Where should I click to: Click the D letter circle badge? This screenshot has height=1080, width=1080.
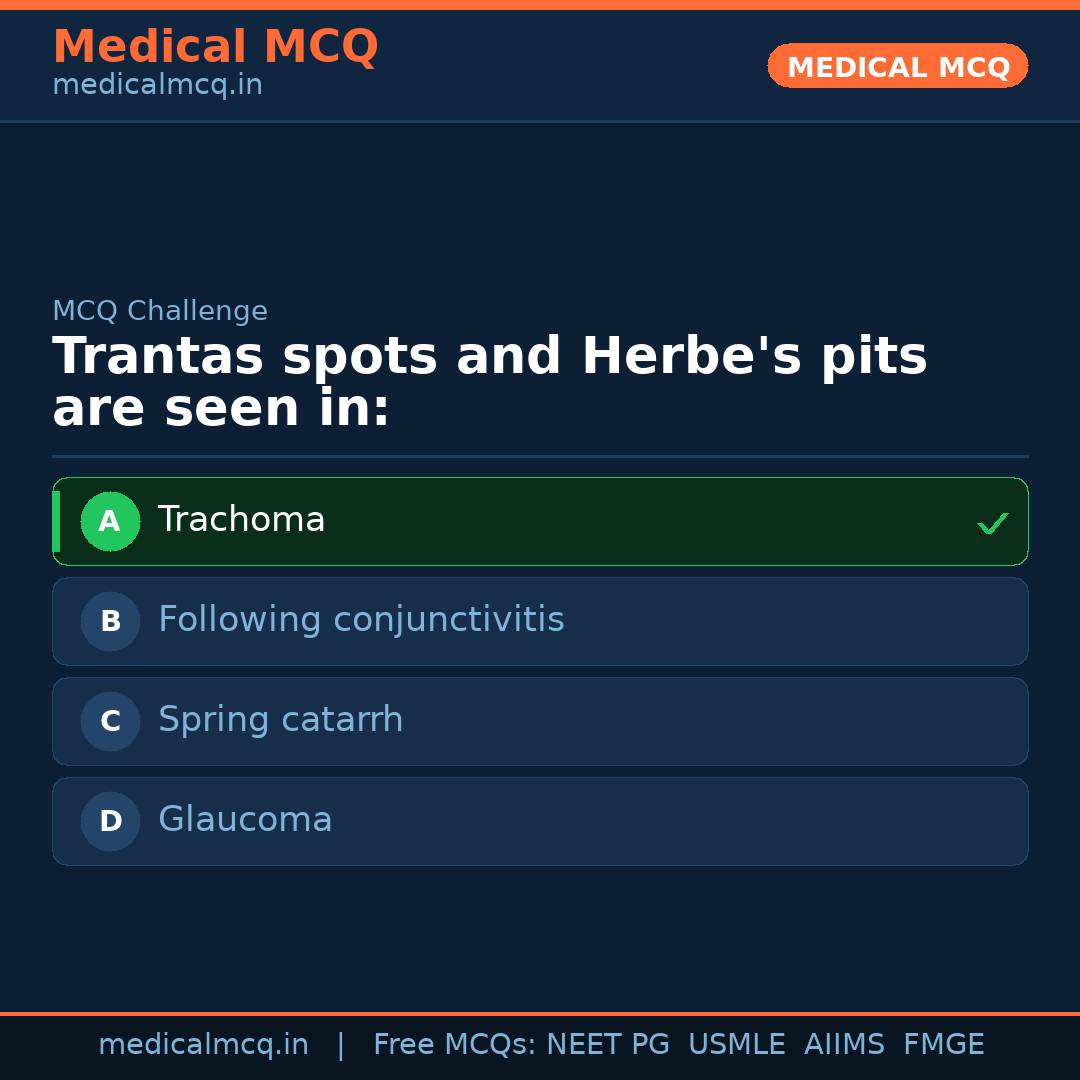coord(110,821)
